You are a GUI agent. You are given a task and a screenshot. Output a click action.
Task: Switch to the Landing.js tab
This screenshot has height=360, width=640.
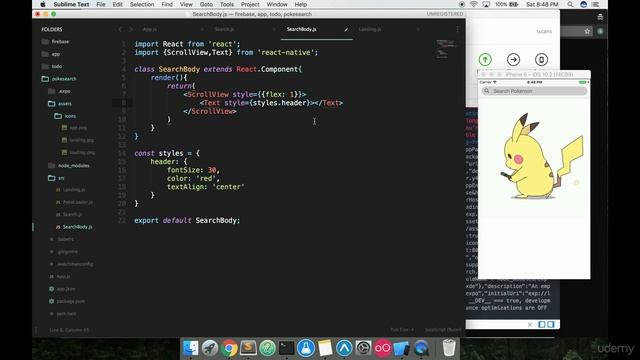(x=370, y=29)
